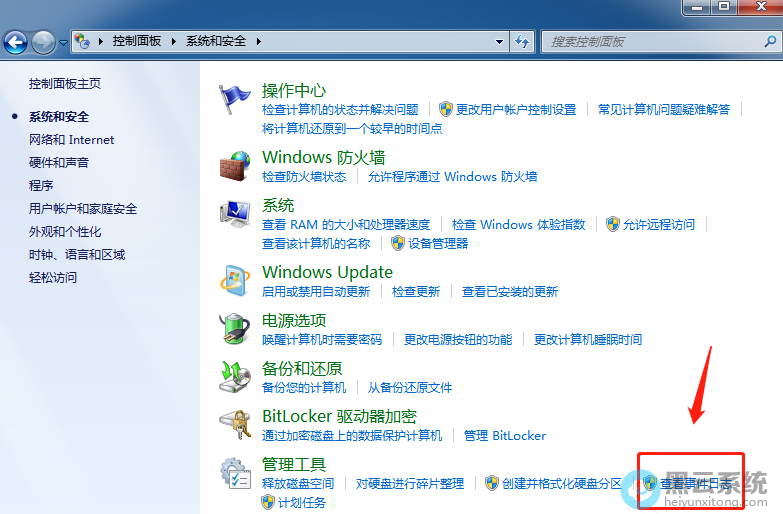The image size is (783, 514).
Task: Click the System computer icon
Action: coord(235,214)
